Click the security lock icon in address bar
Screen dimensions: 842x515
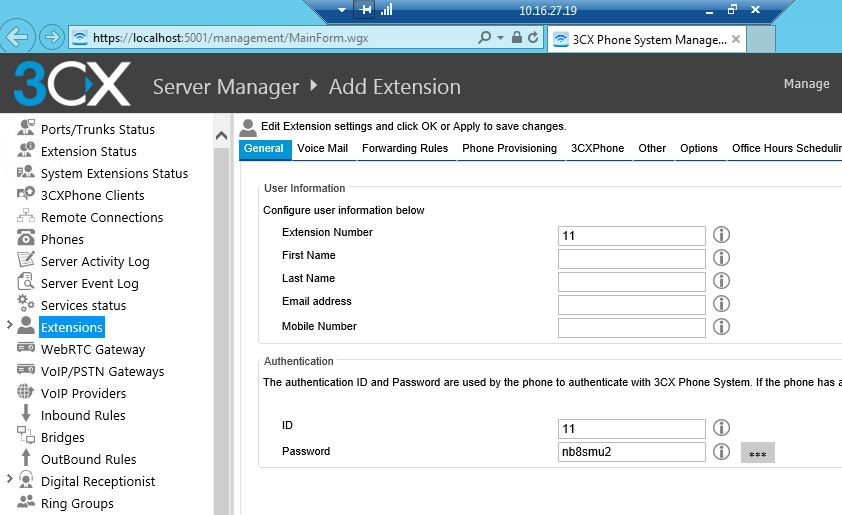pyautogui.click(x=517, y=37)
